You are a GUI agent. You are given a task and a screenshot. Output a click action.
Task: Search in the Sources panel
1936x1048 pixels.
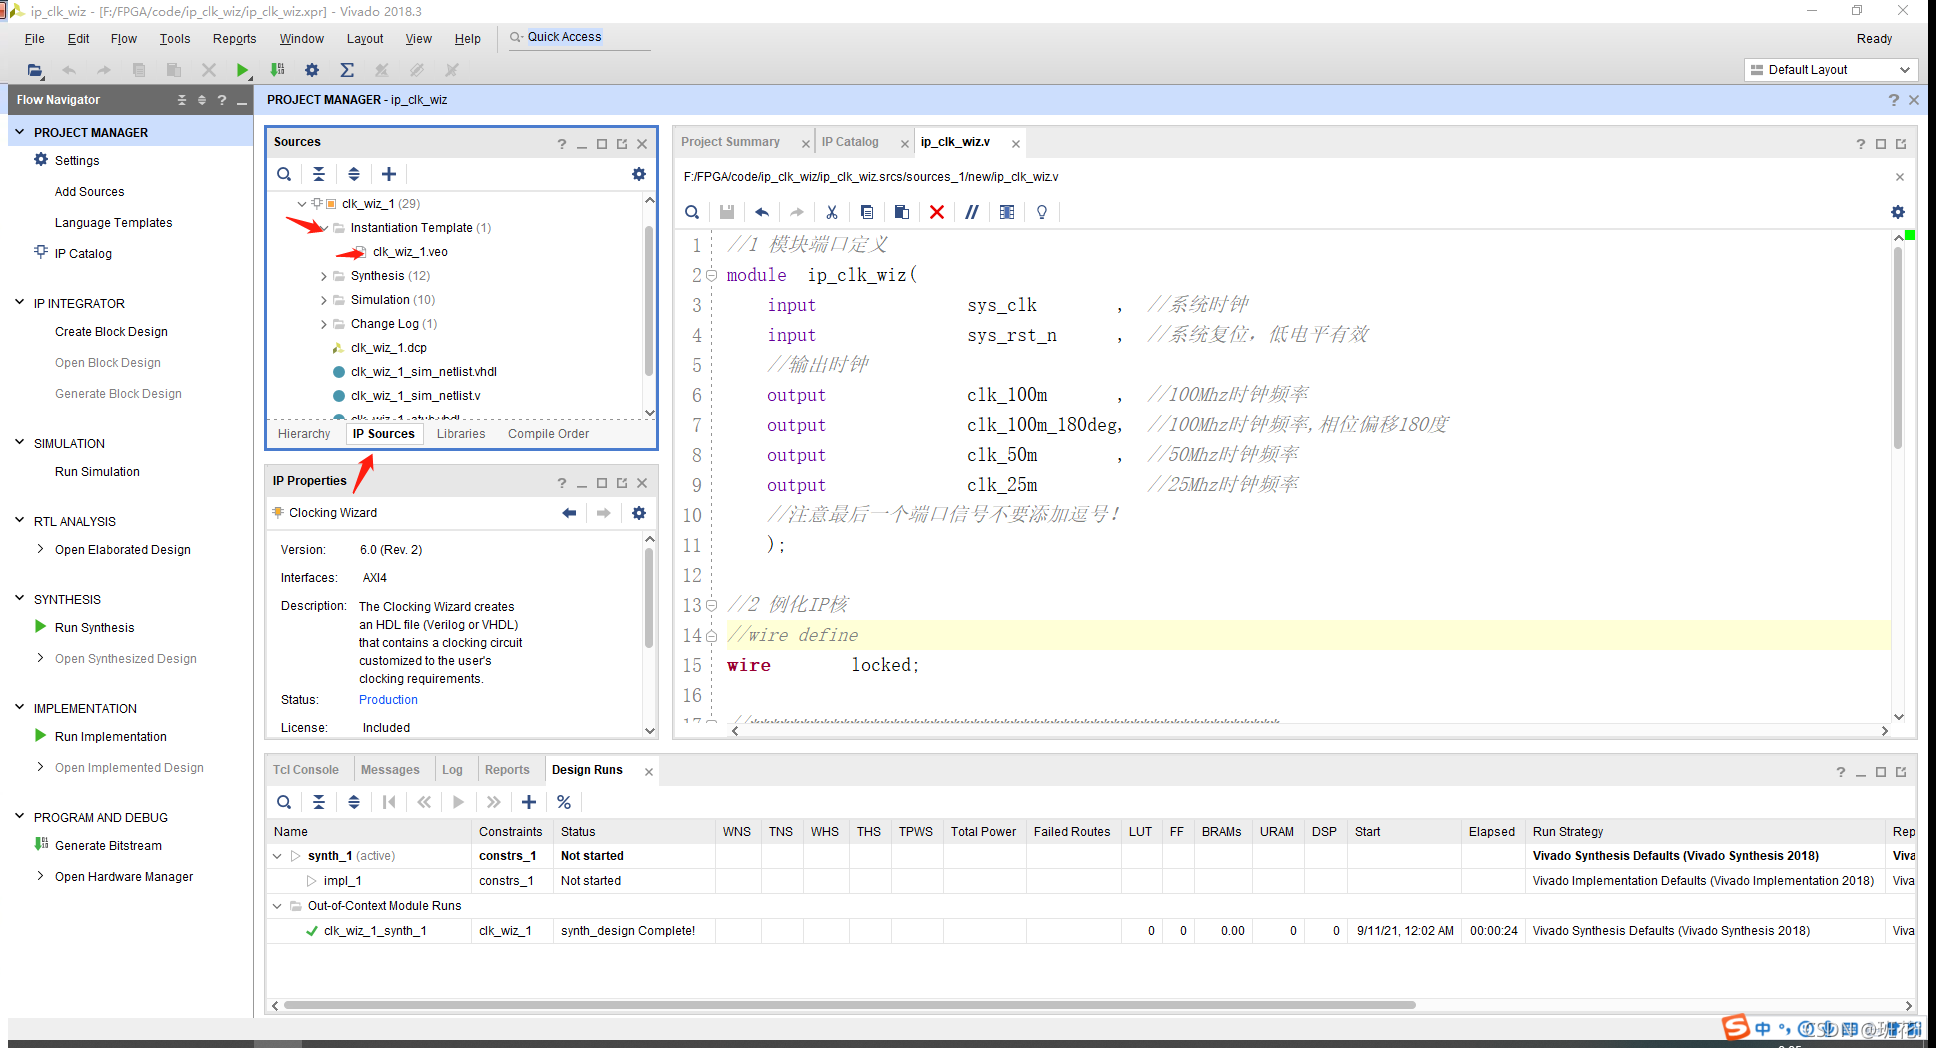pos(284,174)
